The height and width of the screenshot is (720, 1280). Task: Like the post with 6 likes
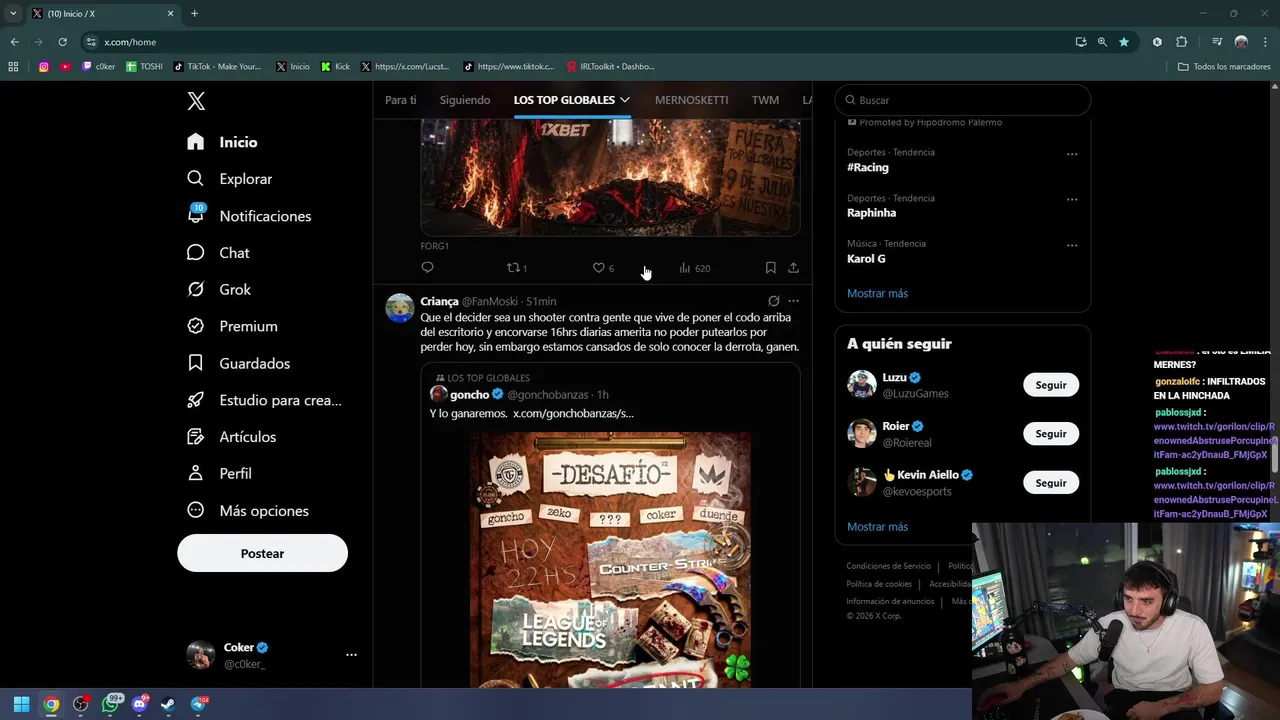tap(603, 267)
